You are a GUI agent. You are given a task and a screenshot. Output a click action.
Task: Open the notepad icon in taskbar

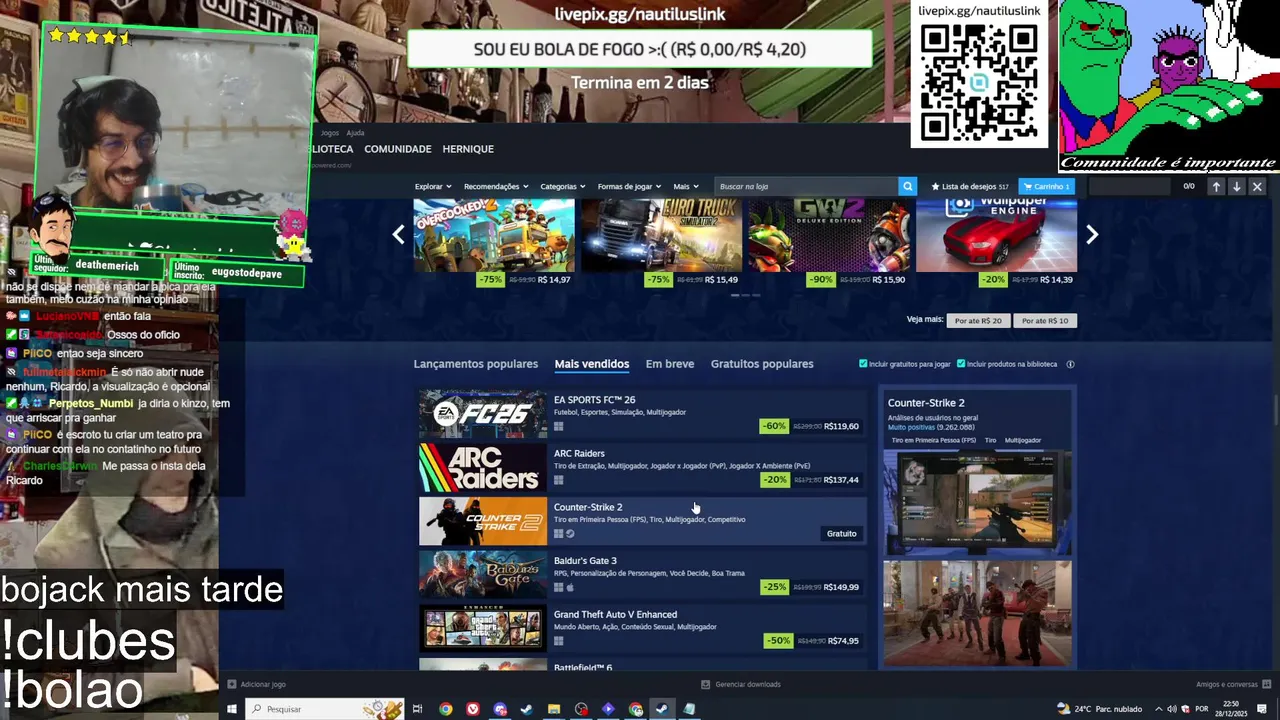[689, 709]
